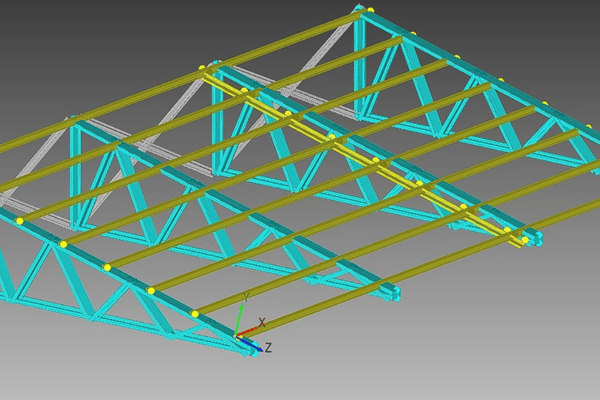Click the bottom end of the right-side truss

click(533, 239)
